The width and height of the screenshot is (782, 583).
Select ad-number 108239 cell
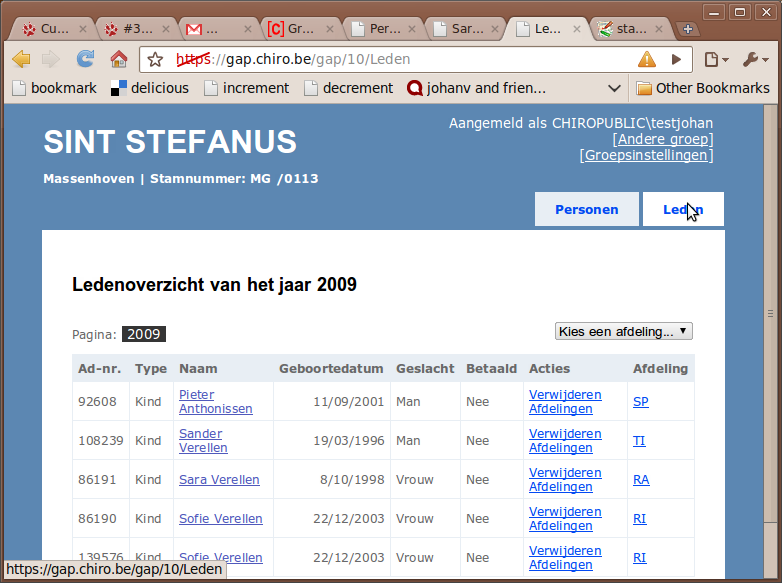tap(101, 441)
